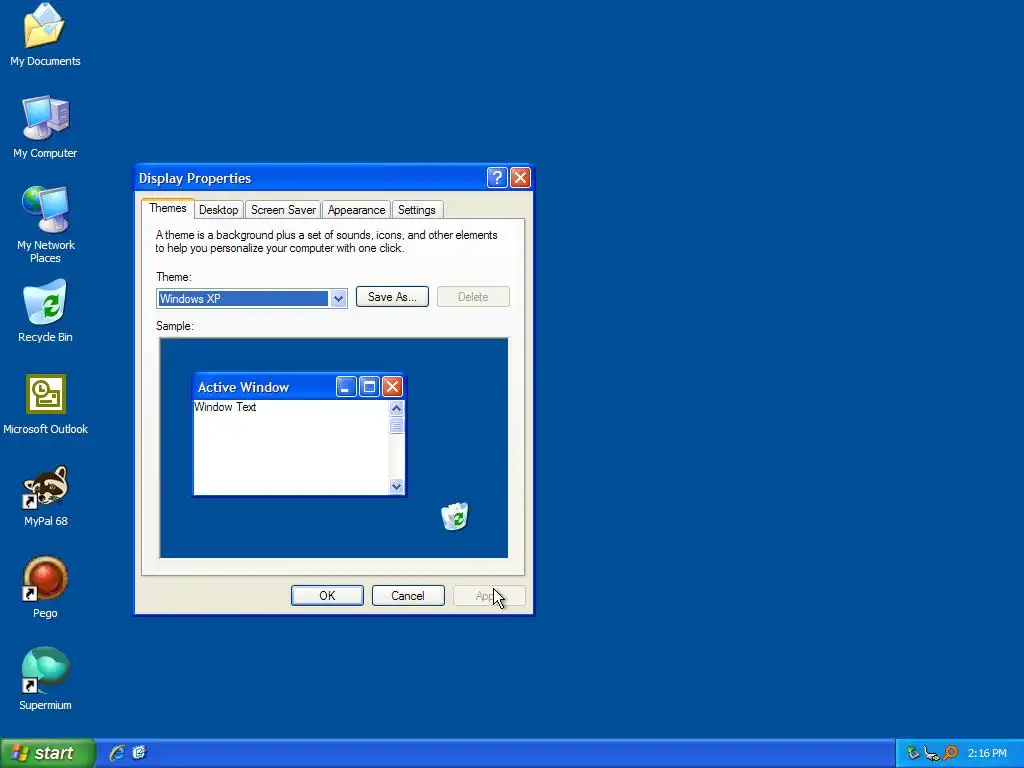Click the sample window's red close button
This screenshot has width=1024, height=768.
(392, 387)
